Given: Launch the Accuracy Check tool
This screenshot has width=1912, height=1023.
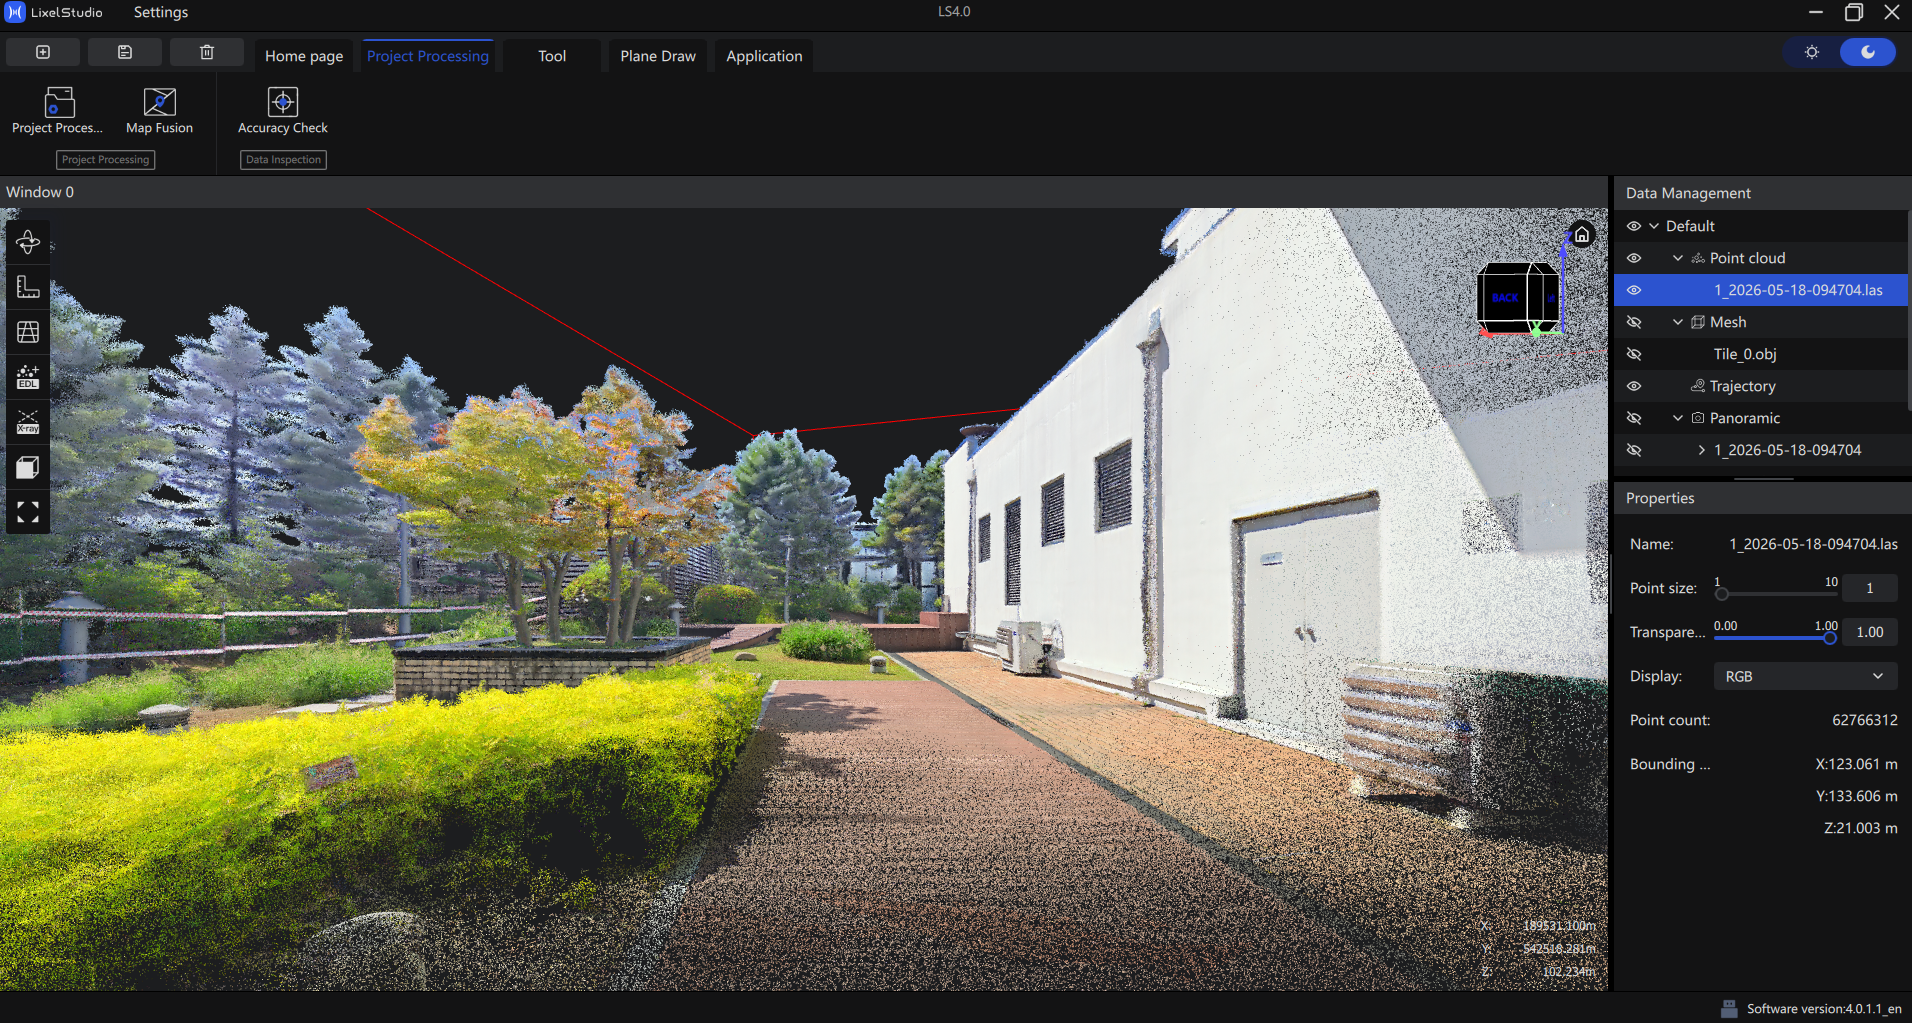Looking at the screenshot, I should pyautogui.click(x=283, y=111).
